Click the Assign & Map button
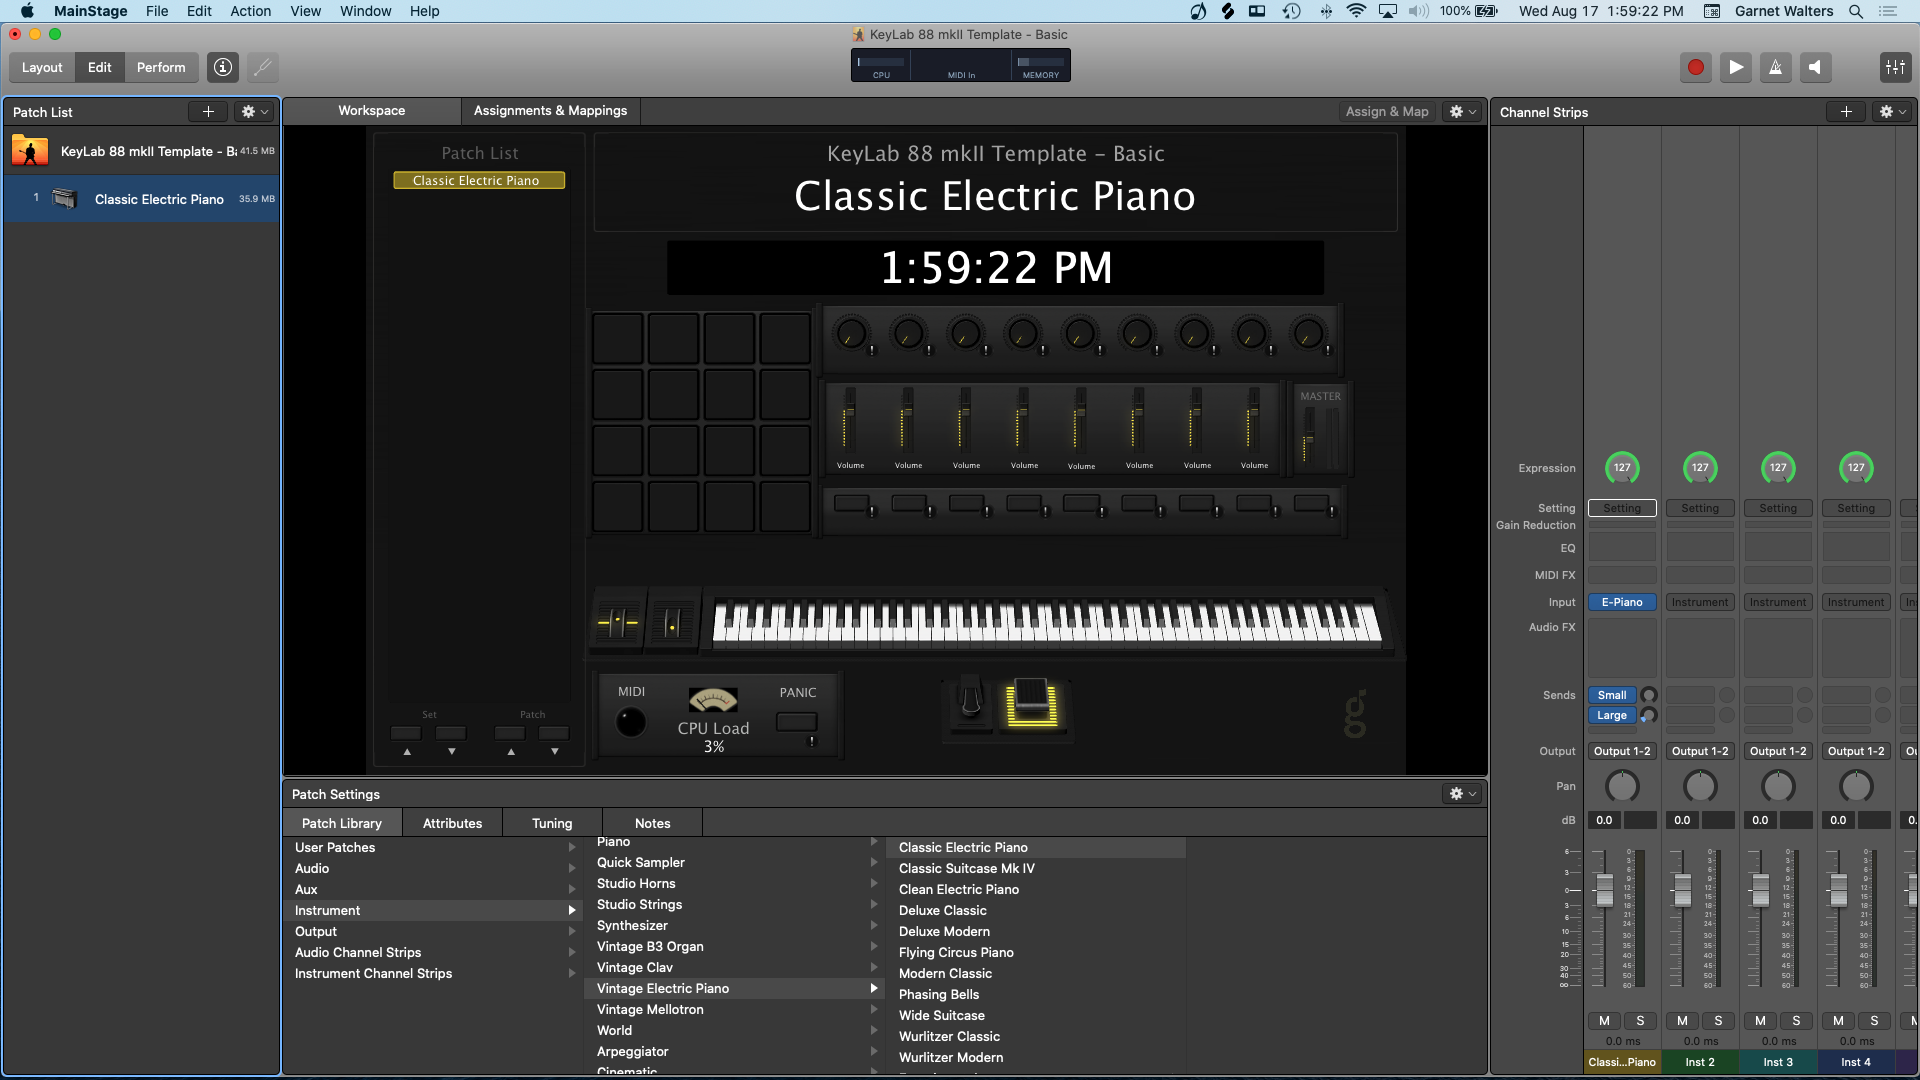The height and width of the screenshot is (1080, 1920). (1387, 111)
